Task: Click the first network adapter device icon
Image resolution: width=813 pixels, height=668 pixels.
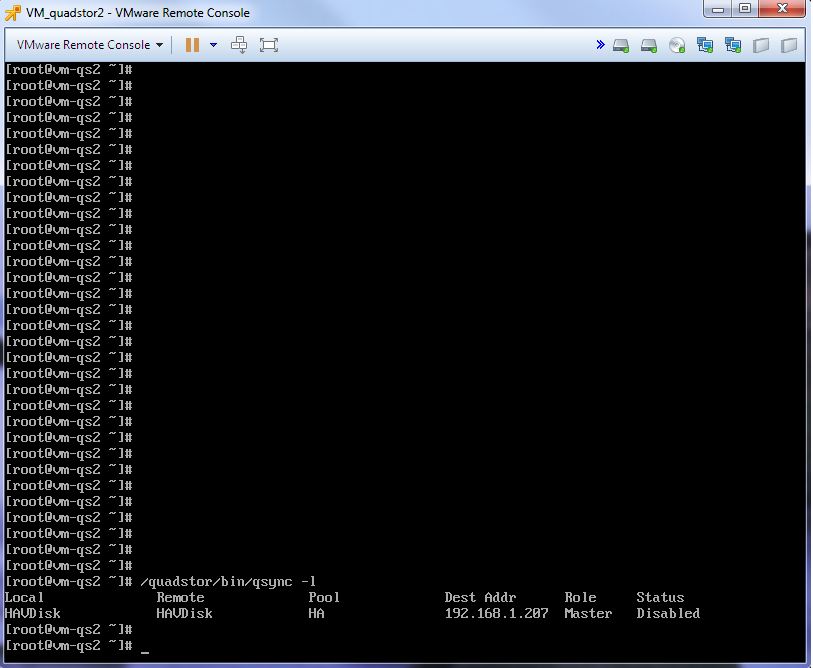Action: pos(705,46)
